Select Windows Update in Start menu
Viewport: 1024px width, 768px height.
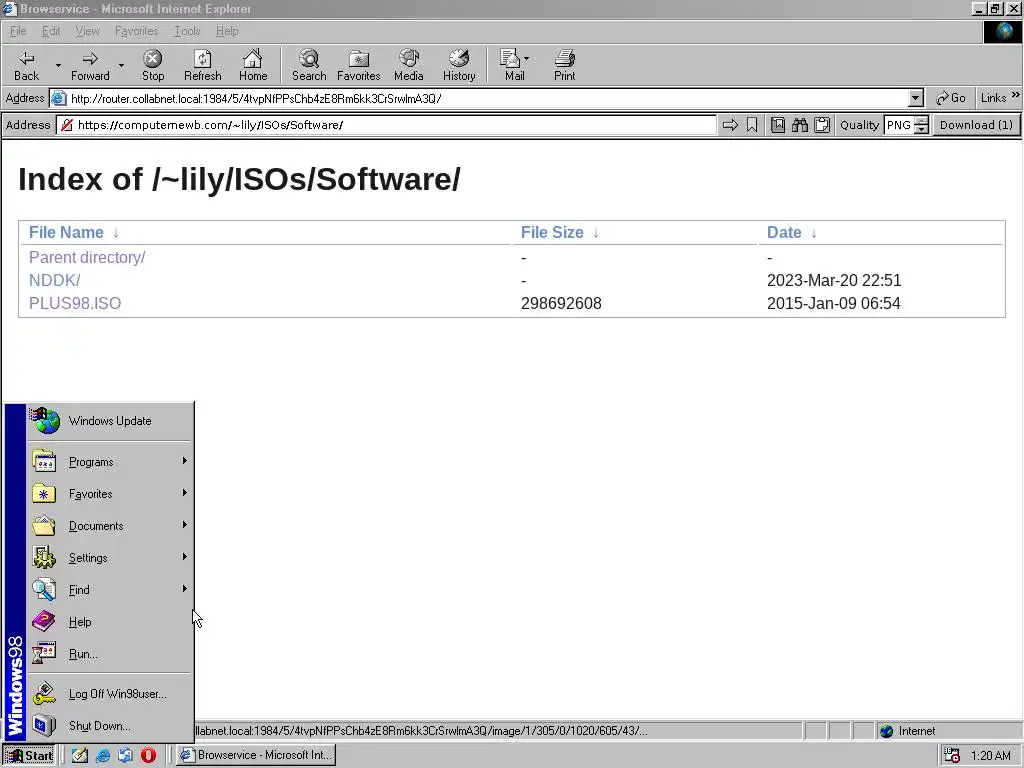pyautogui.click(x=110, y=421)
